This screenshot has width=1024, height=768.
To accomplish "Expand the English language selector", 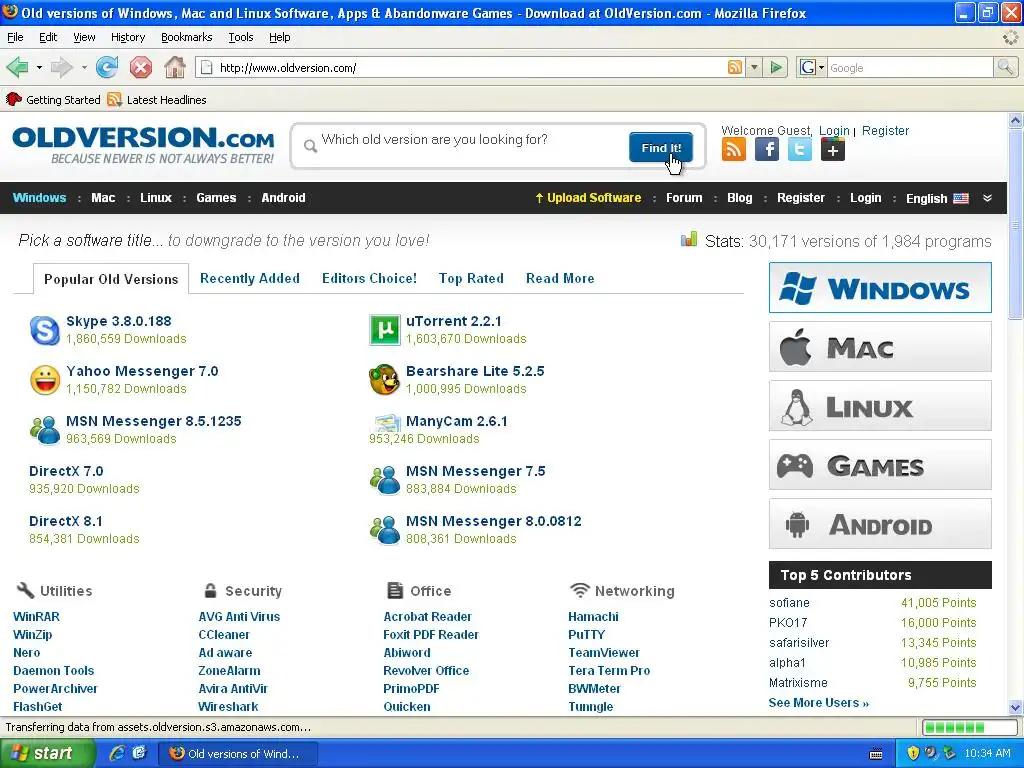I will click(x=936, y=199).
